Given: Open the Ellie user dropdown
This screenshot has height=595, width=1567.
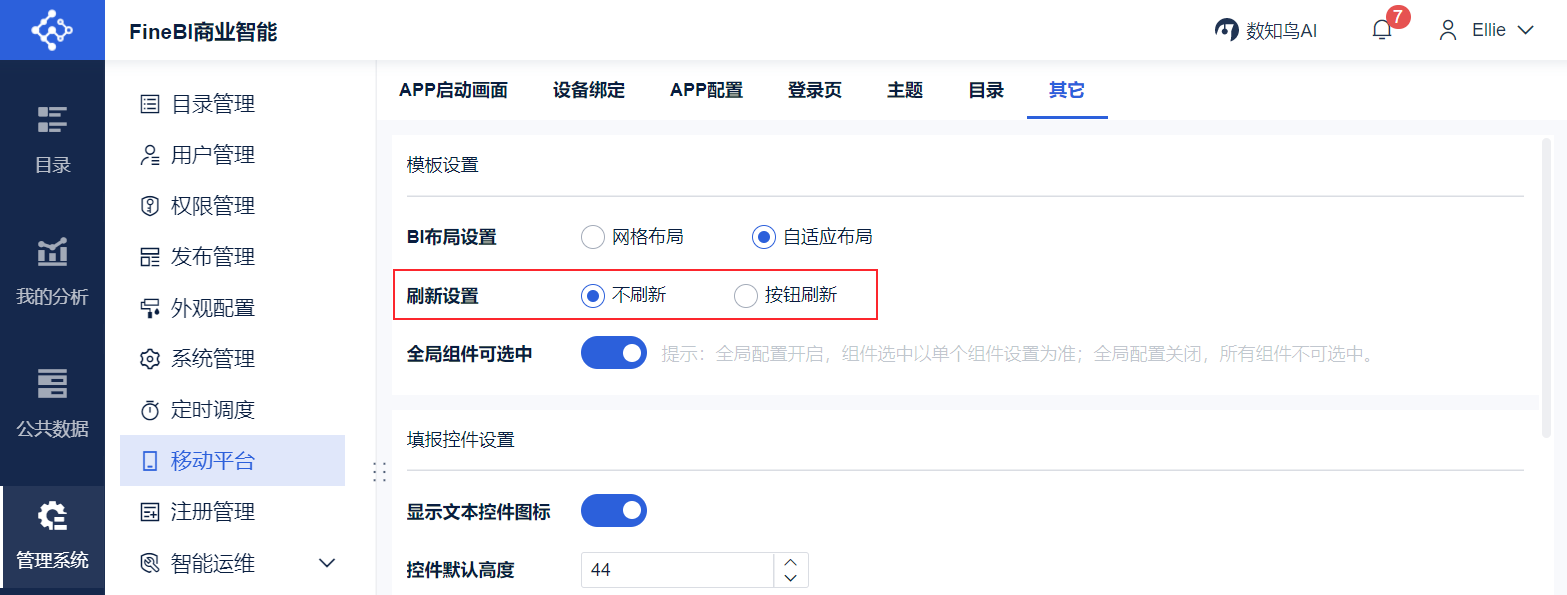Looking at the screenshot, I should coord(1486,30).
